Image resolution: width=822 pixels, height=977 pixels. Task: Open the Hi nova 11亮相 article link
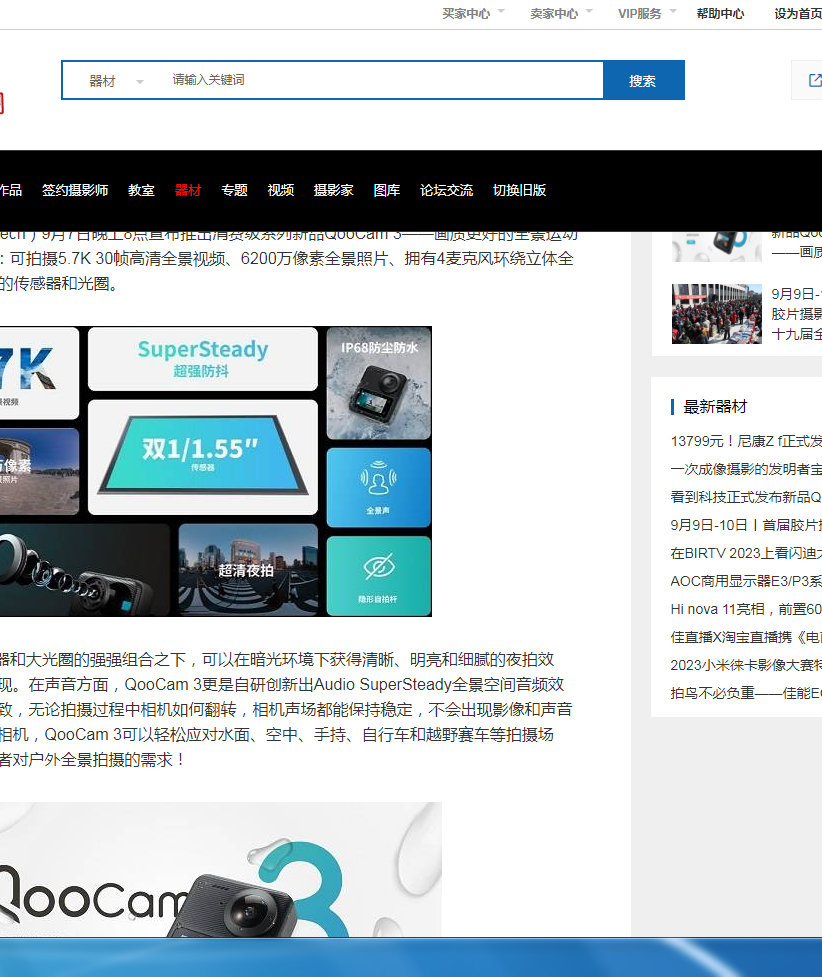pos(746,609)
